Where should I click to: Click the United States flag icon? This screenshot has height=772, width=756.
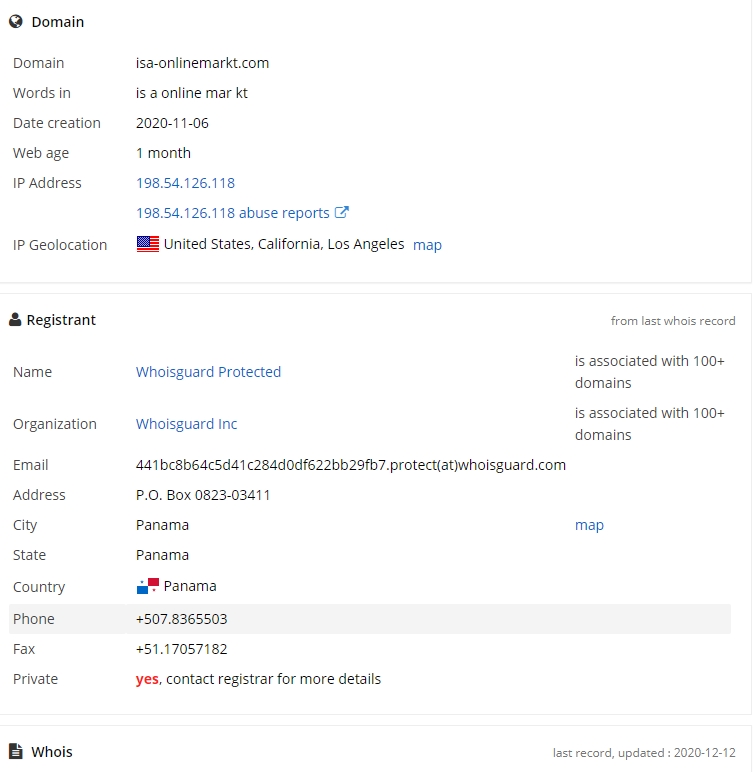pos(148,244)
